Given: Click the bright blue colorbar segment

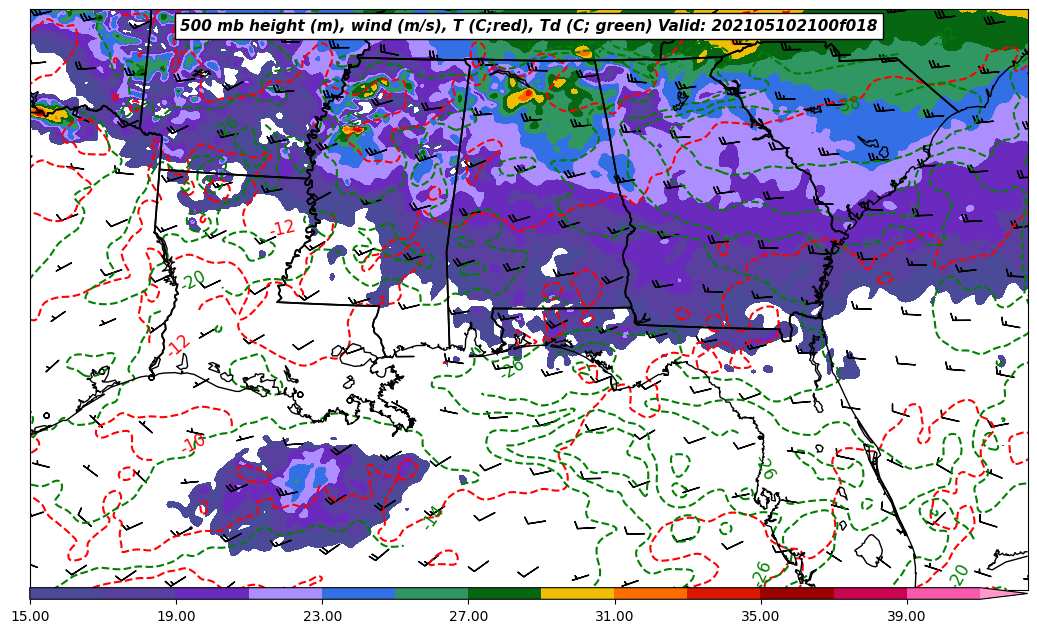Looking at the screenshot, I should (x=358, y=593).
